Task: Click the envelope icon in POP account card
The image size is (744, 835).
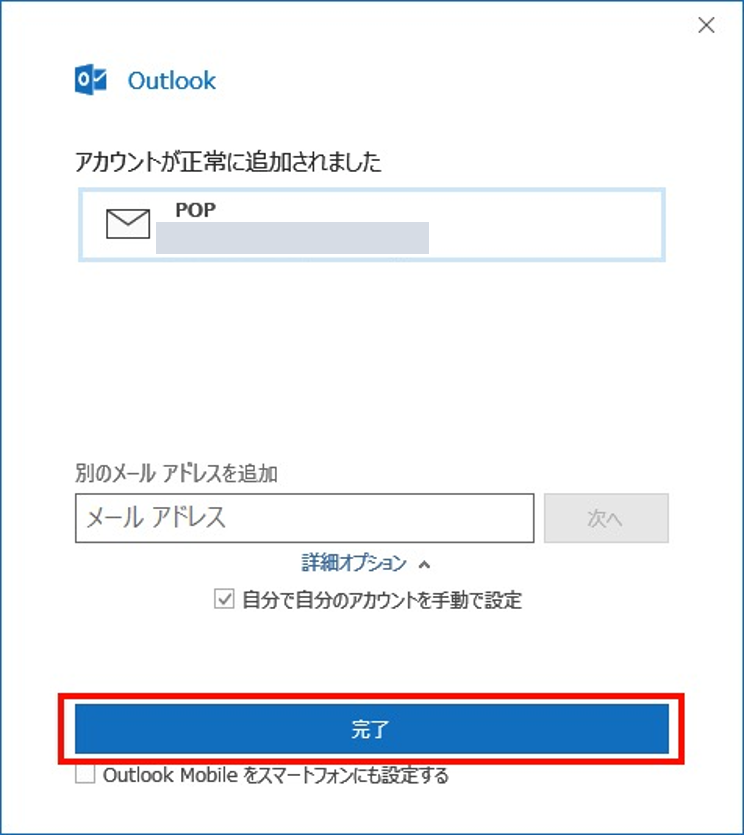Action: (x=128, y=224)
